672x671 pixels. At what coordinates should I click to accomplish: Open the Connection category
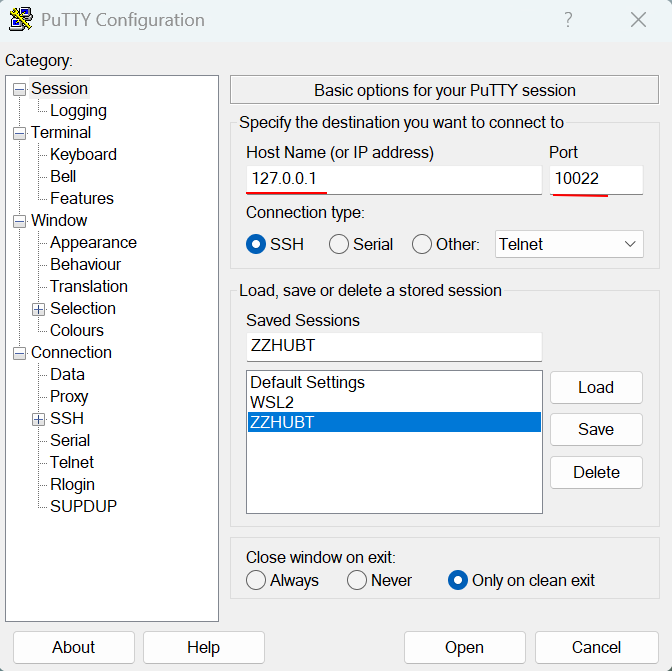click(71, 352)
